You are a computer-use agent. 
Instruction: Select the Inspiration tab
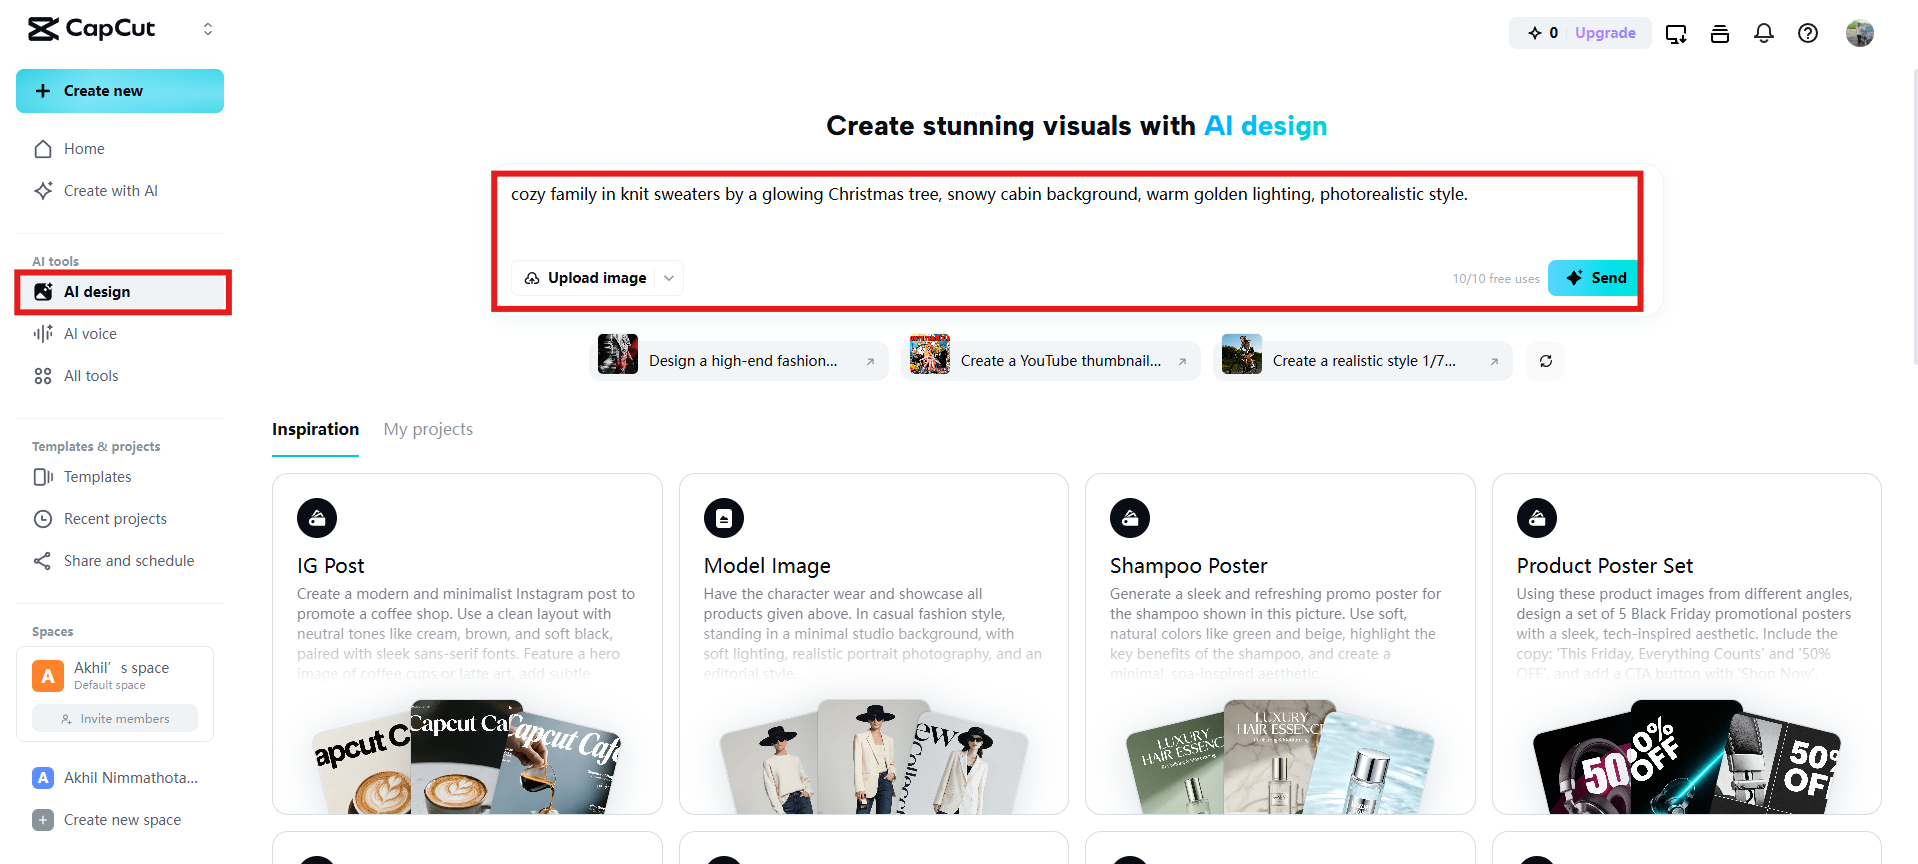tap(315, 429)
